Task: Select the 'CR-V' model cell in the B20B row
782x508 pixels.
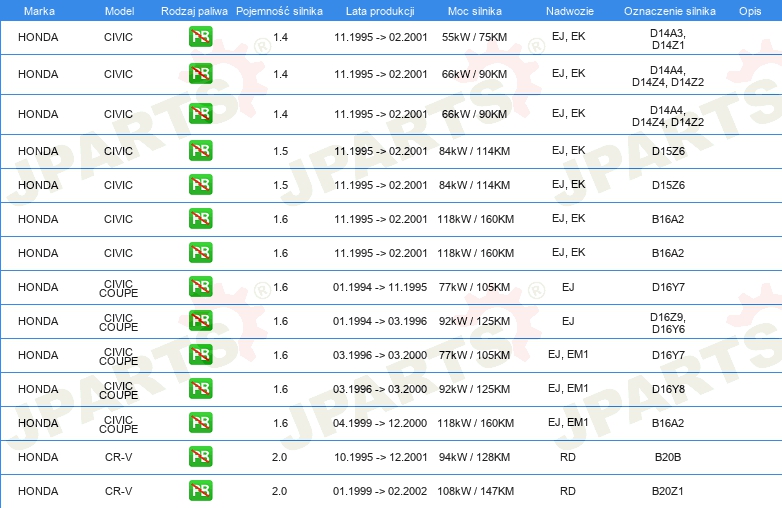Action: (x=118, y=457)
